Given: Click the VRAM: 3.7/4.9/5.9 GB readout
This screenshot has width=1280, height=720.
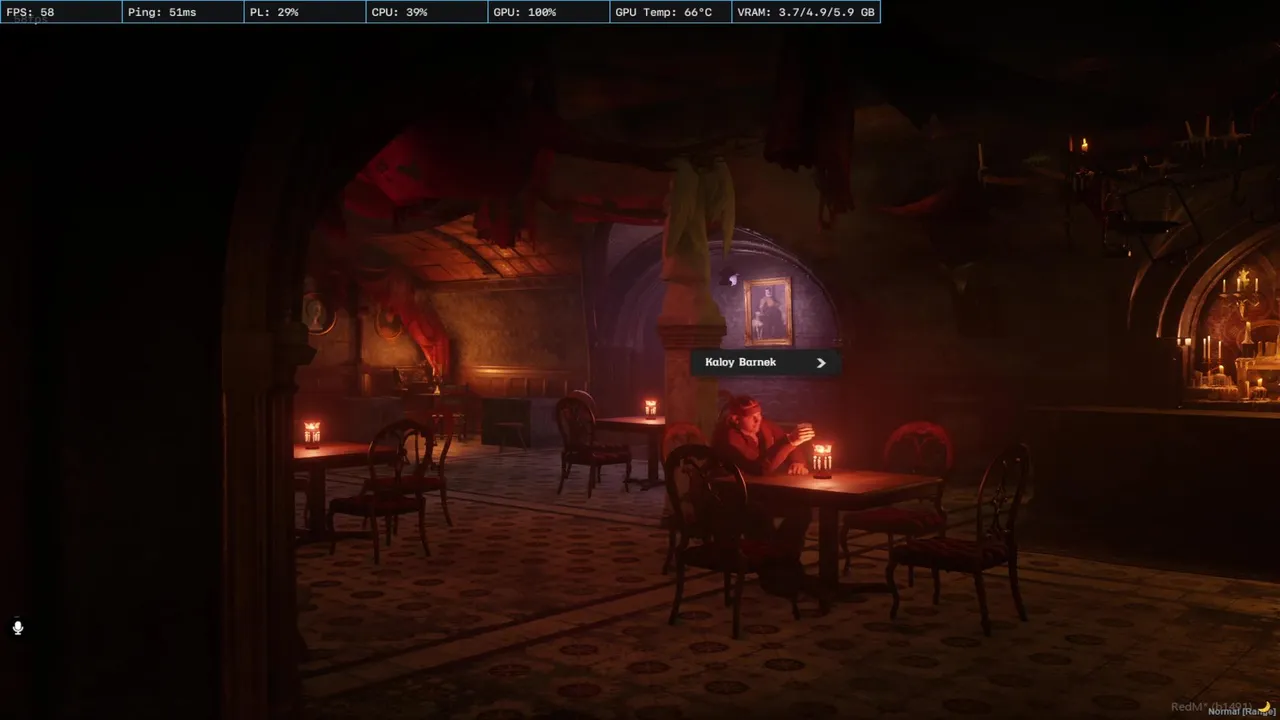Looking at the screenshot, I should [806, 12].
